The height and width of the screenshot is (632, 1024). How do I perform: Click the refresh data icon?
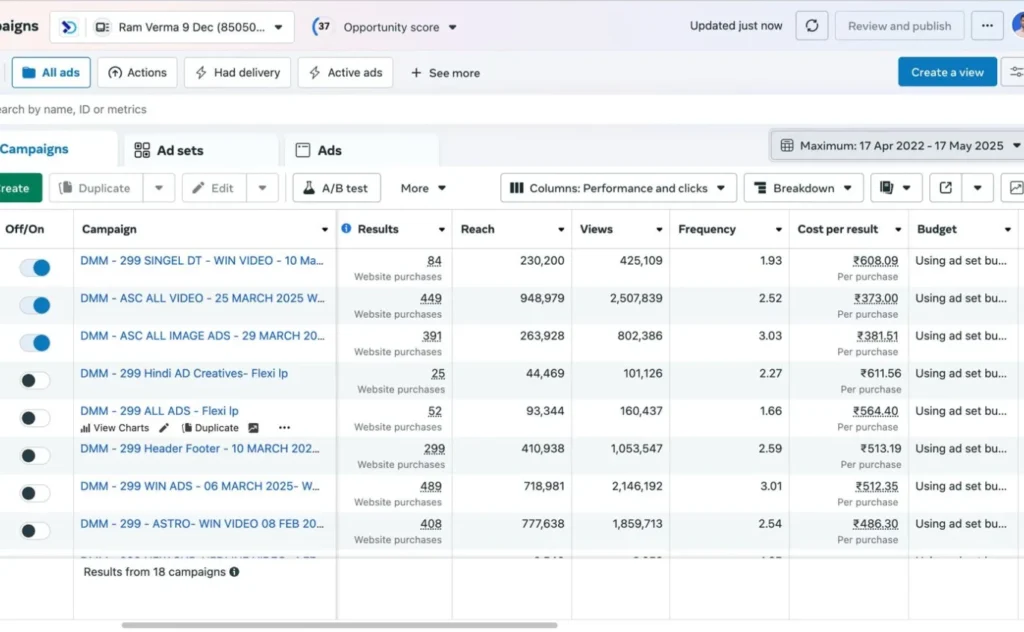coord(811,26)
